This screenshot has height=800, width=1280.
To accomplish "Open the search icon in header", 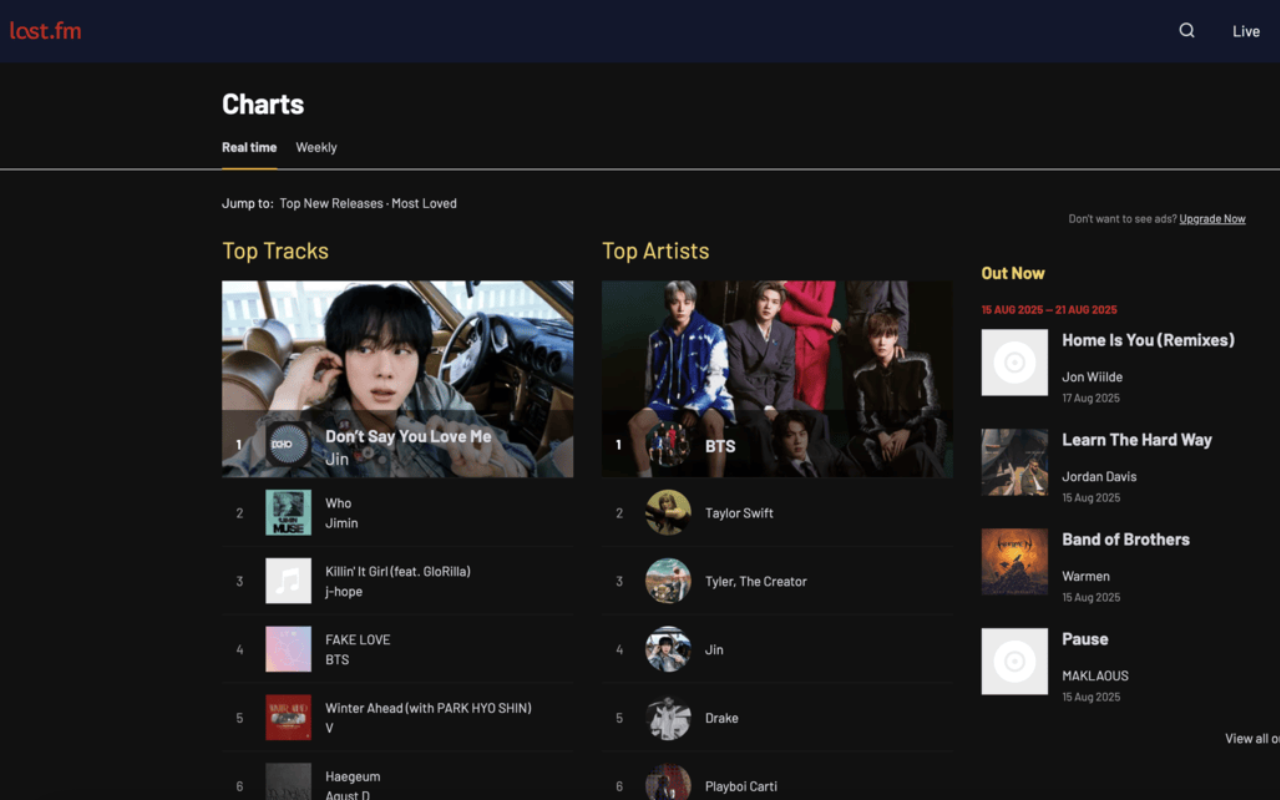I will (1187, 31).
